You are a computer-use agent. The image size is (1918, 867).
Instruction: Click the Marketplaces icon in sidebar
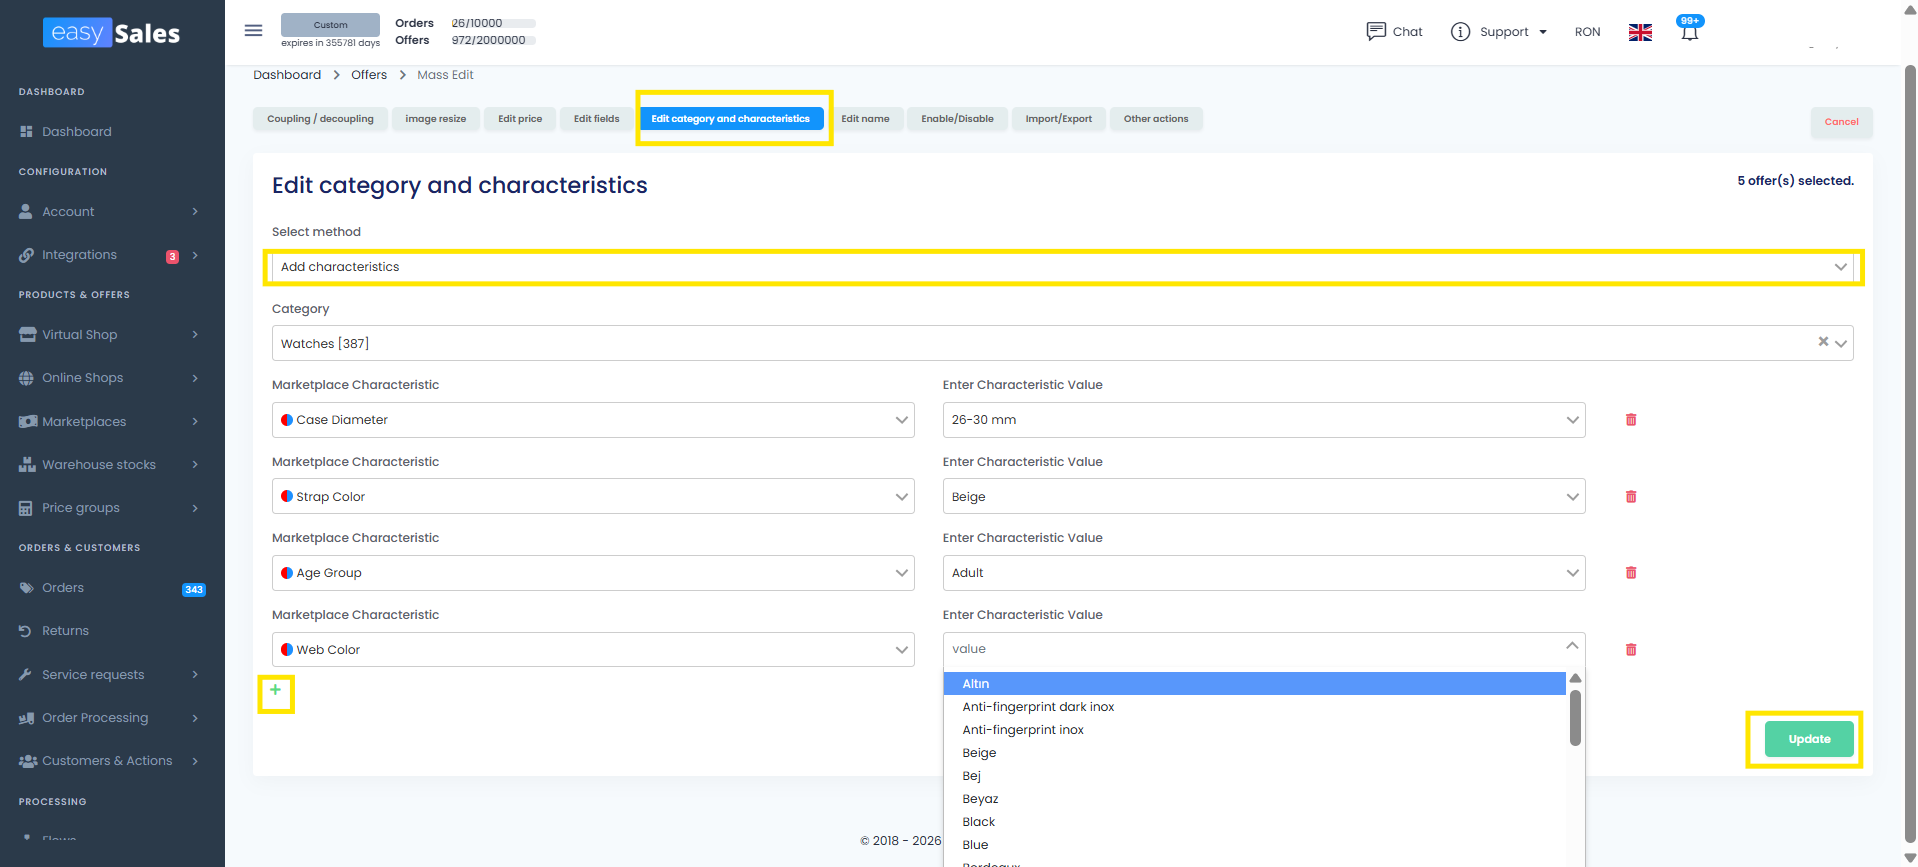28,421
